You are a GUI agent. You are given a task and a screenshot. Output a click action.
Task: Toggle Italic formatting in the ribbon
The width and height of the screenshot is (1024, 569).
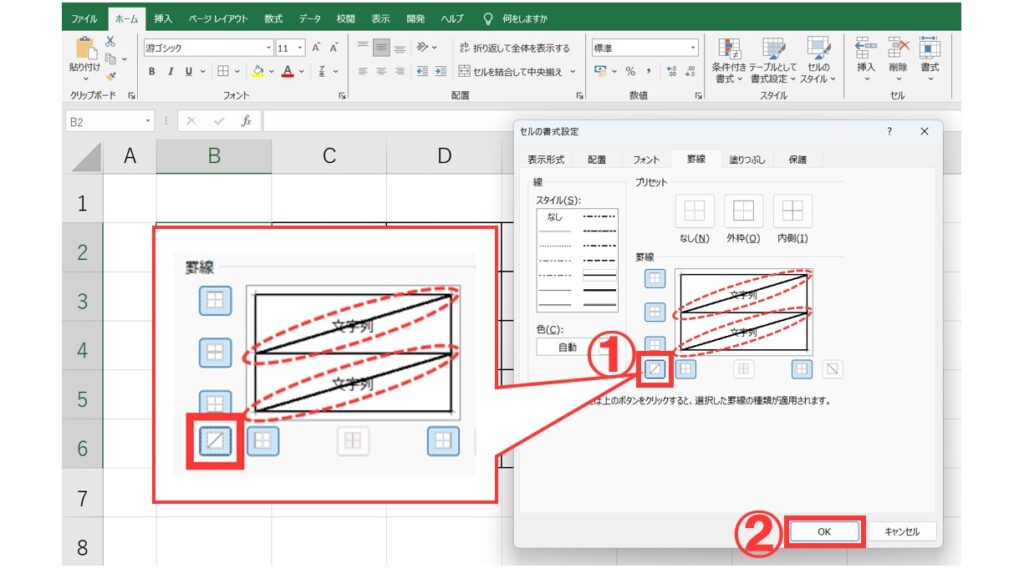point(170,71)
